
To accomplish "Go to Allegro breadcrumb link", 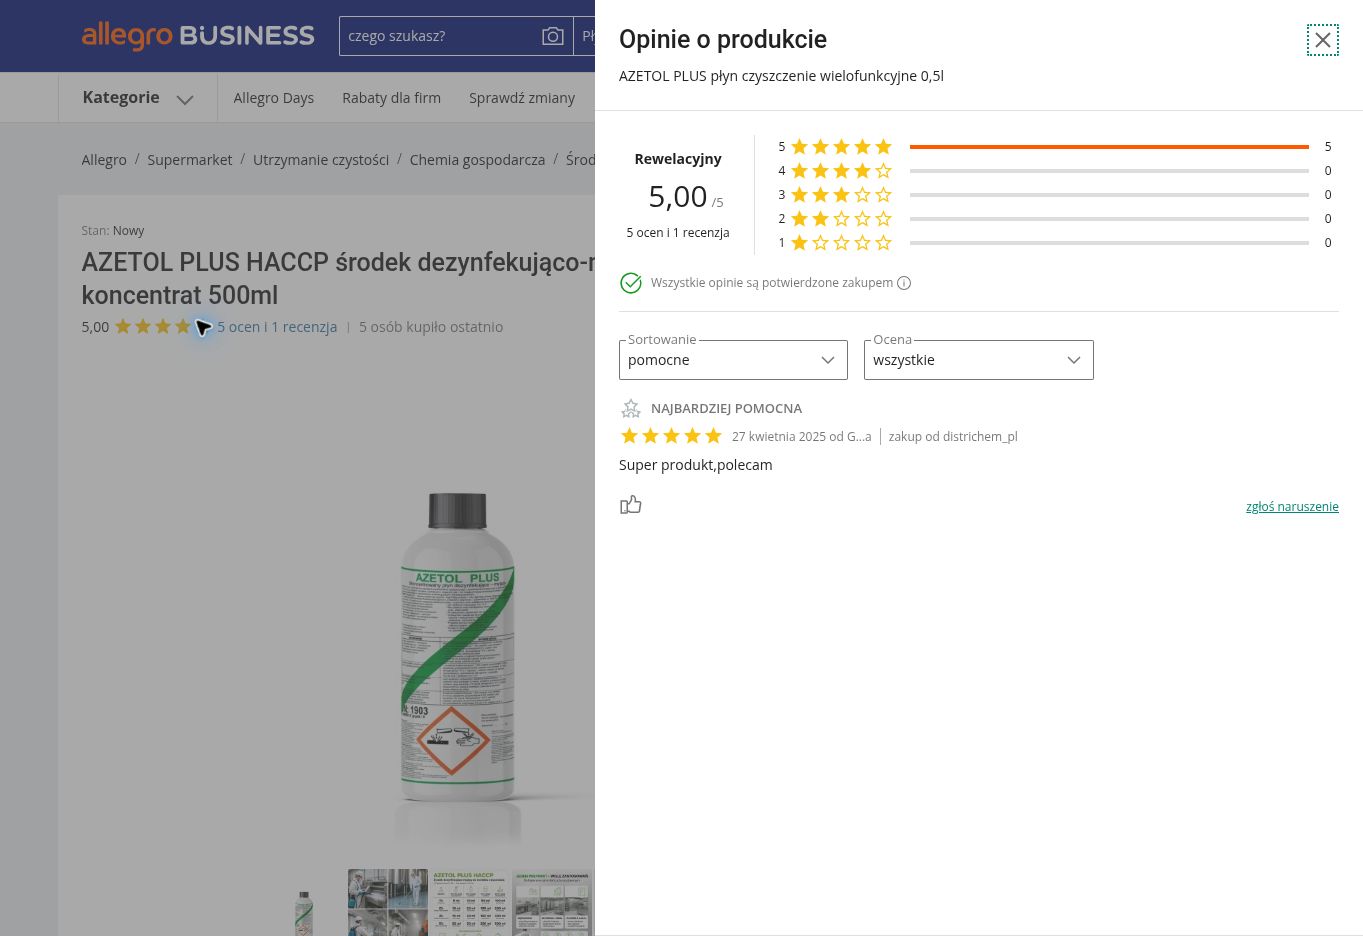I will tap(104, 160).
